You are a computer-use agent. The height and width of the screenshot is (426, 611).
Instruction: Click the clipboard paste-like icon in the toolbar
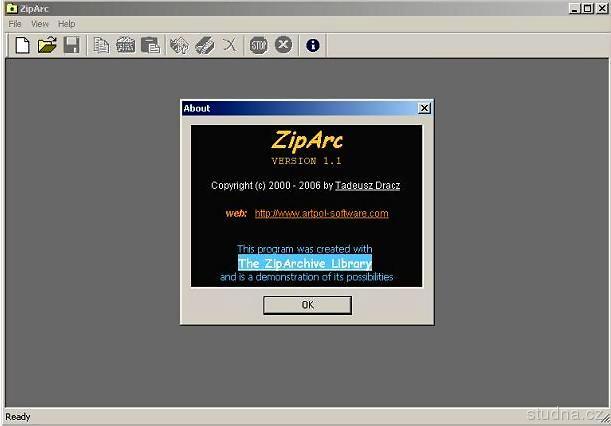coord(150,45)
